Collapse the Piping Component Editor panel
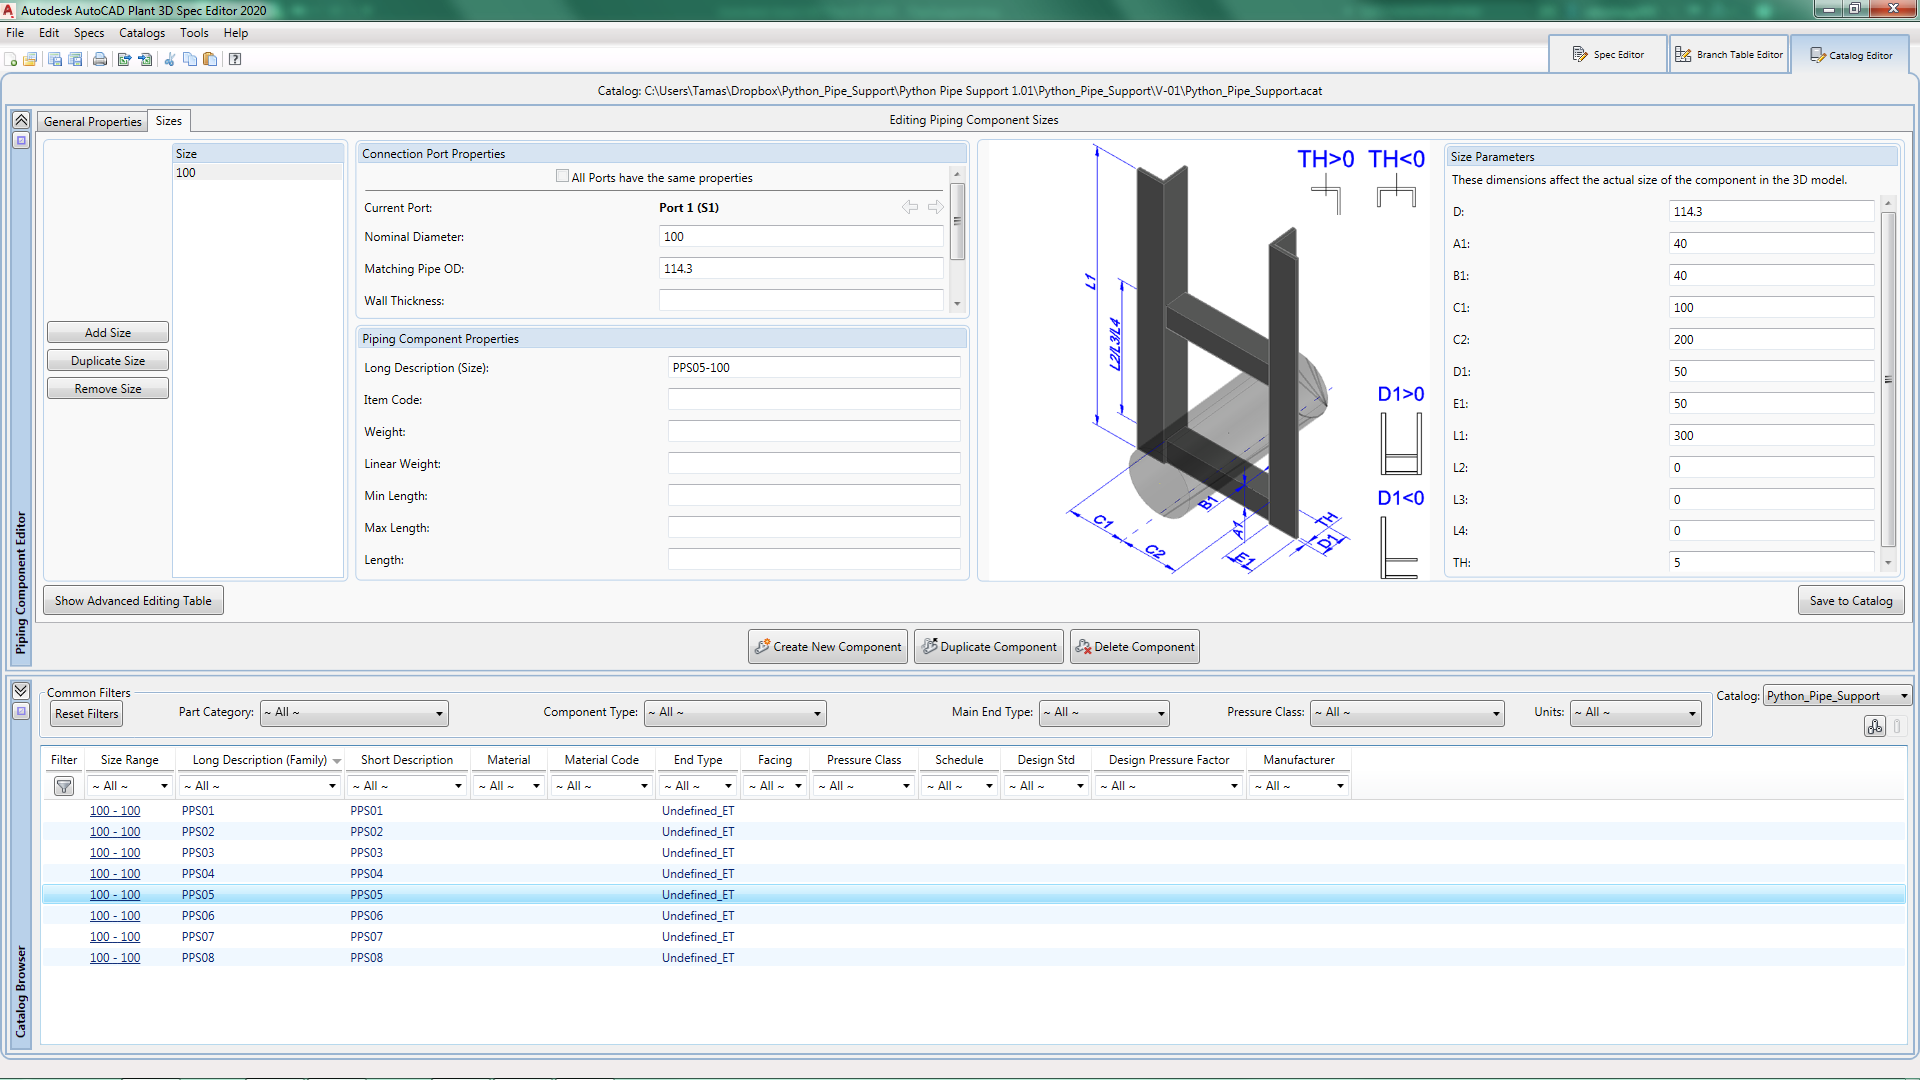 coord(21,120)
